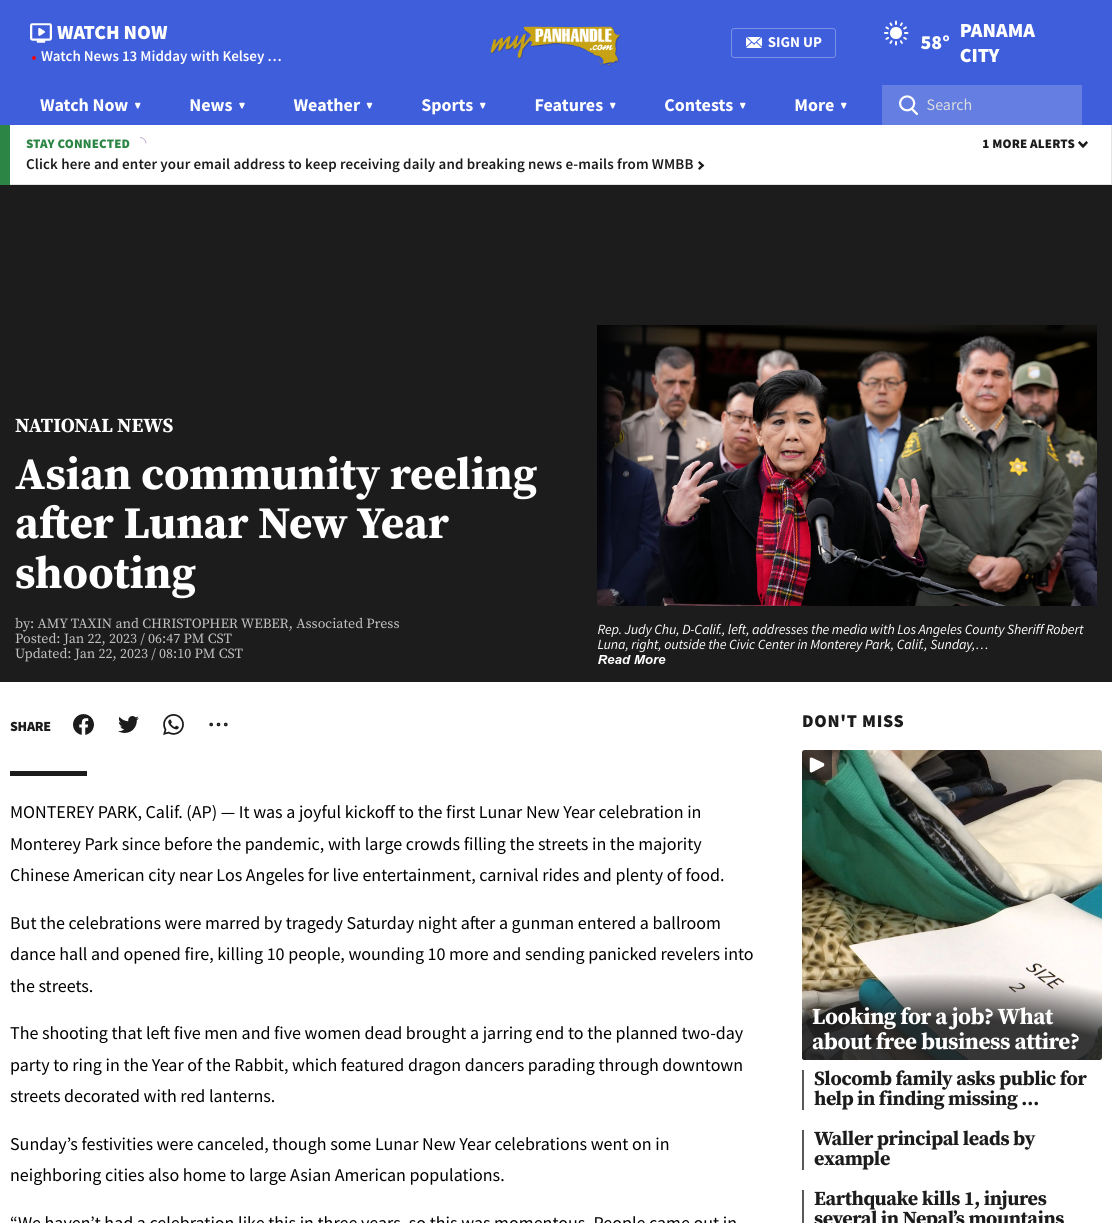The image size is (1112, 1223).
Task: Open Waller principal leads by example story
Action: pyautogui.click(x=924, y=1149)
